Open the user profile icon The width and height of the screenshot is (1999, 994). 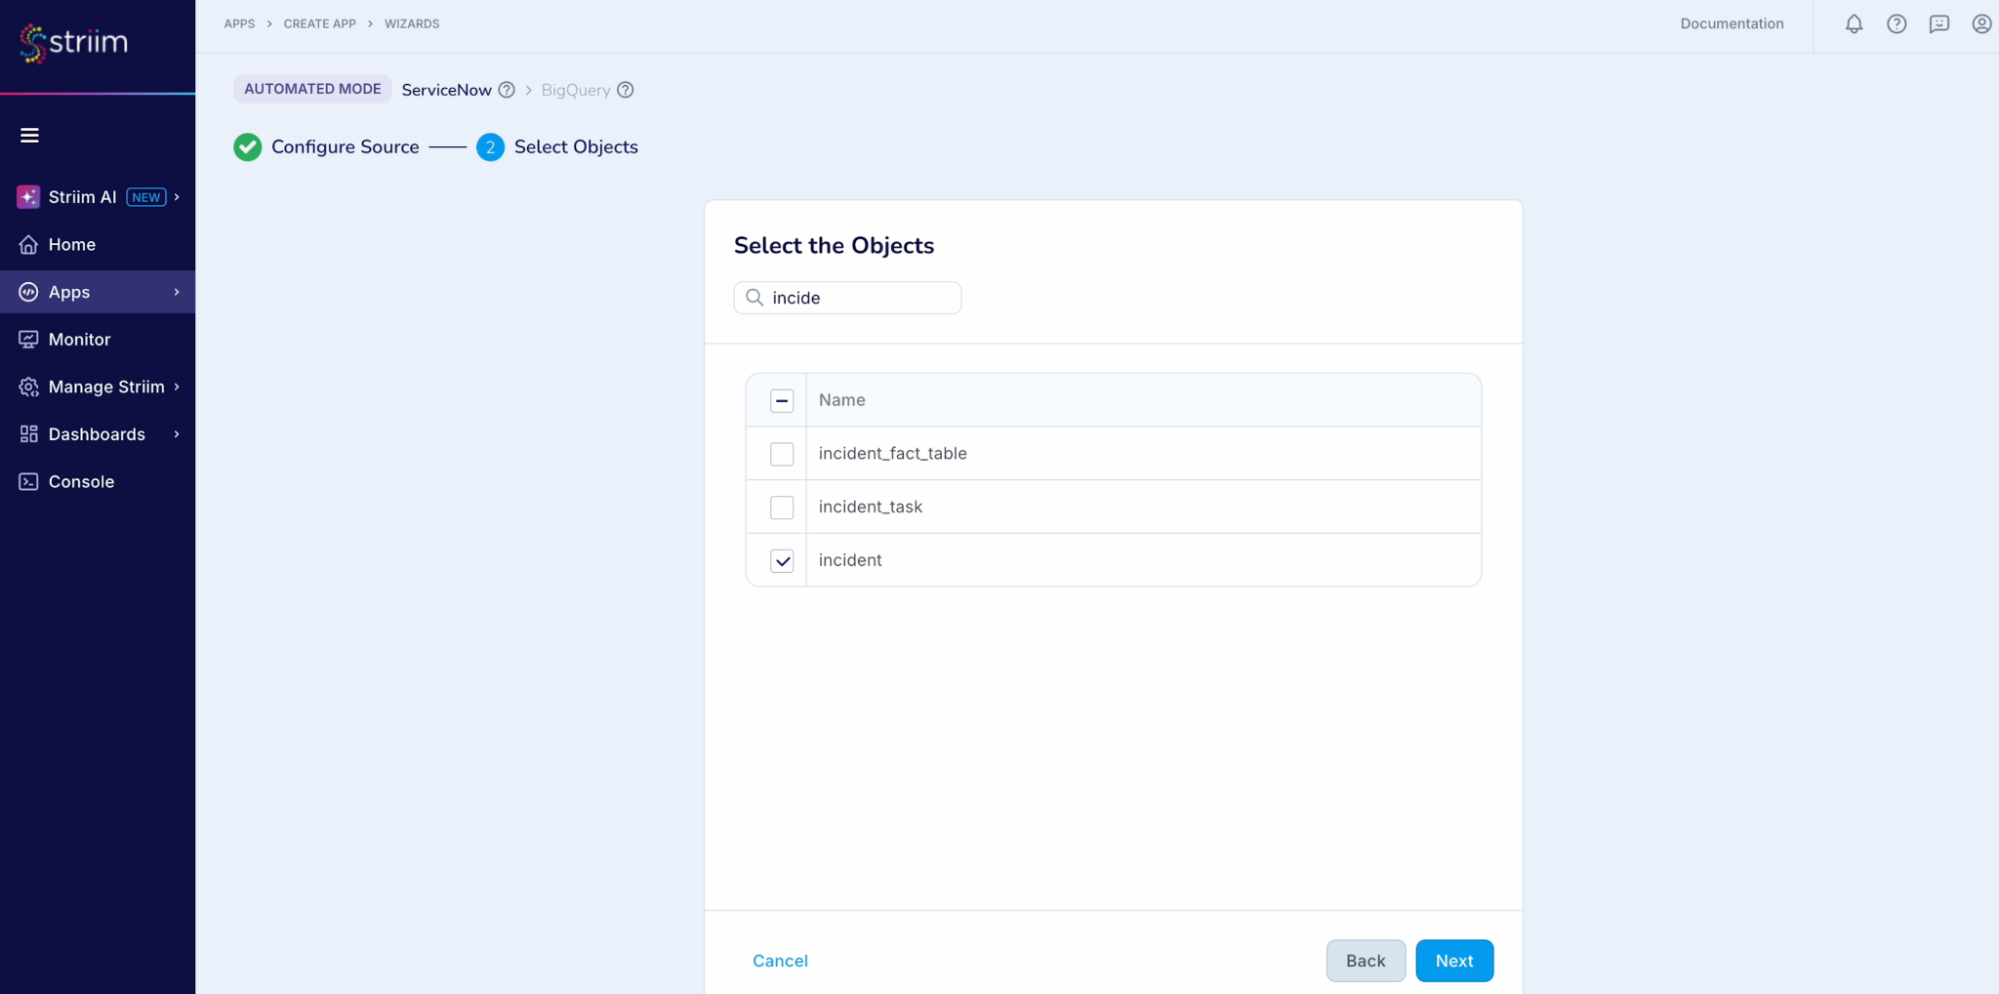coord(1981,24)
